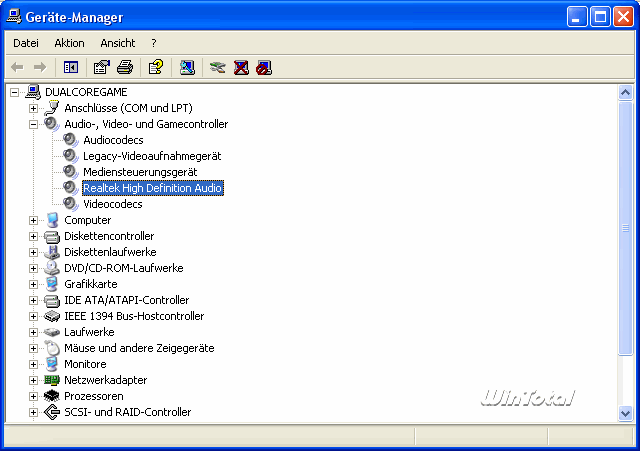Open Properties via toolbar icon
Image resolution: width=640 pixels, height=451 pixels.
pyautogui.click(x=102, y=67)
